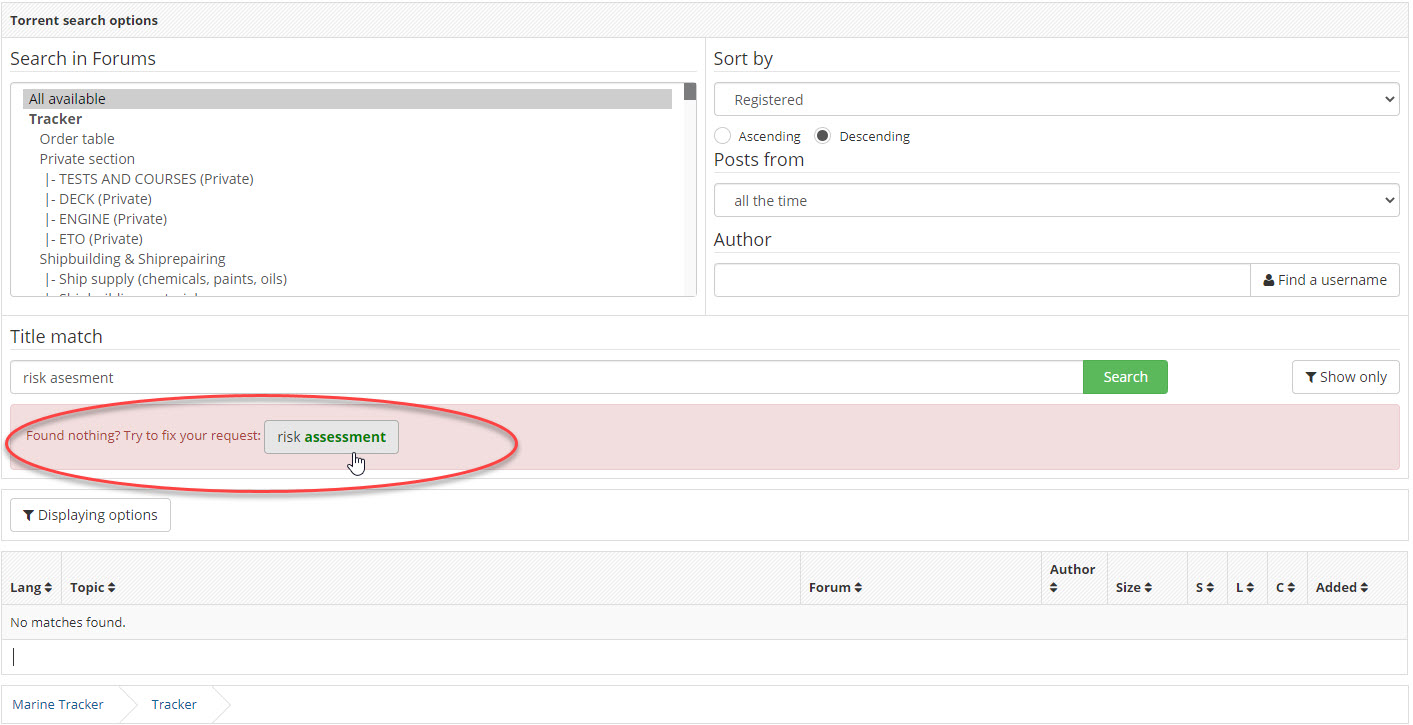Expand the Displaying options panel

click(x=90, y=515)
